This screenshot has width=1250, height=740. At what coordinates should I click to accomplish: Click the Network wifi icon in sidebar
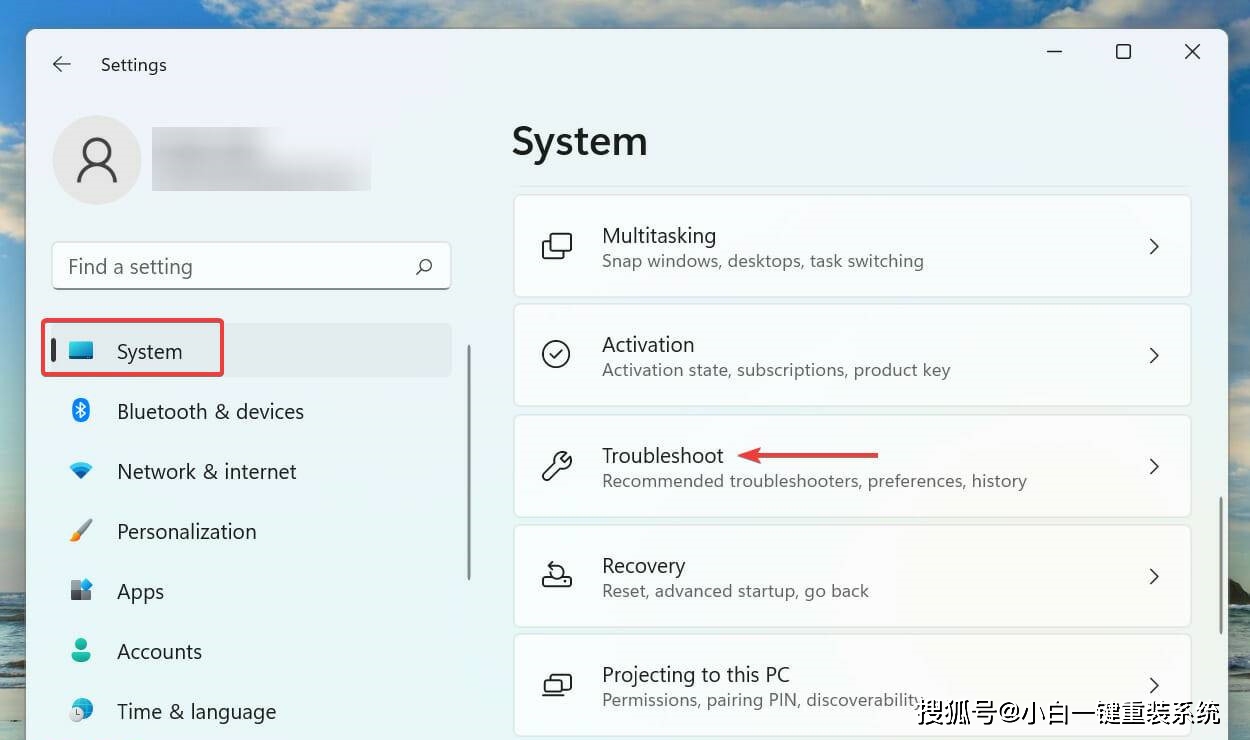(x=81, y=470)
